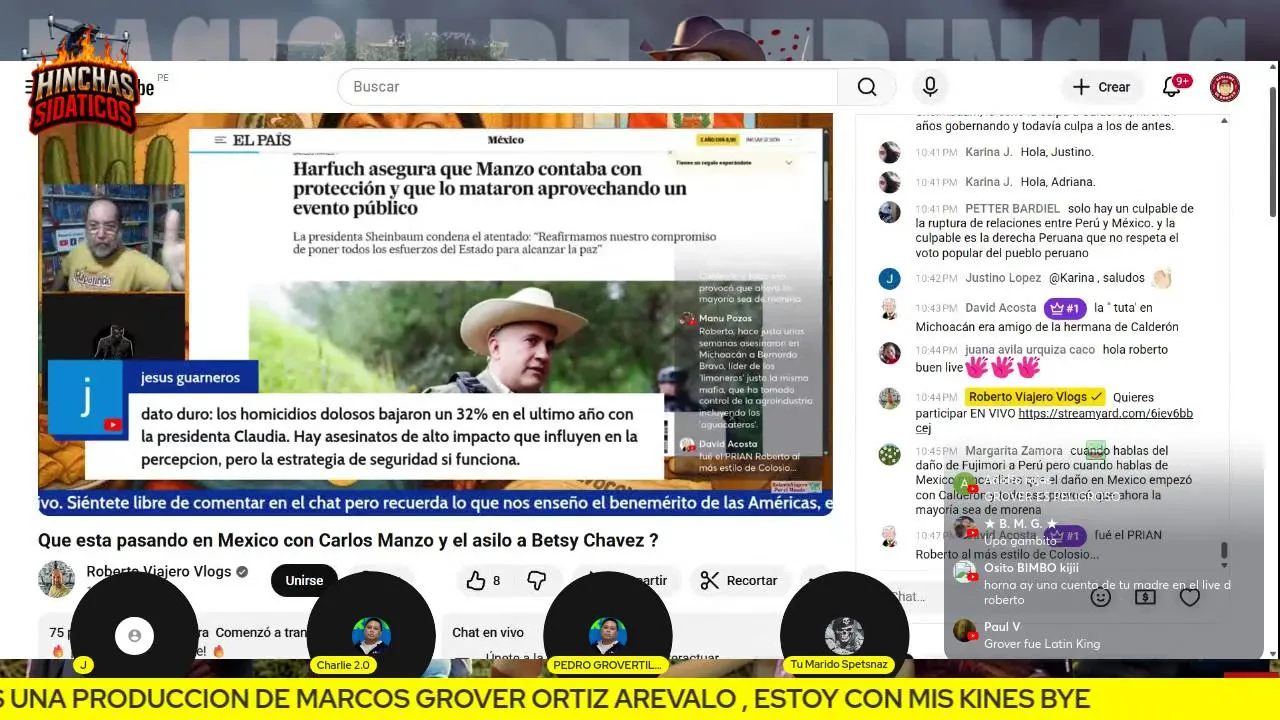Click the Chat en vivo label below the video

[x=488, y=632]
